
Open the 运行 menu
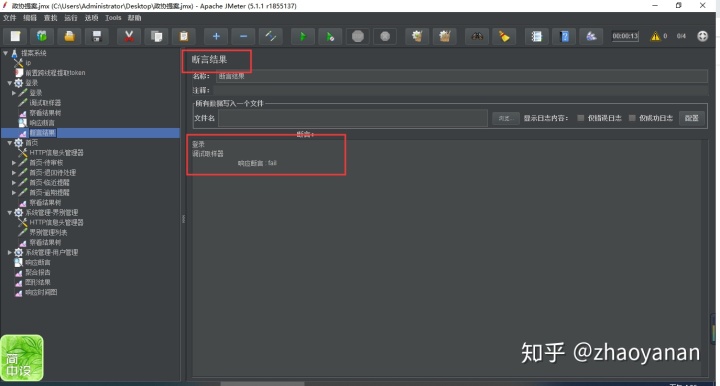[x=71, y=18]
